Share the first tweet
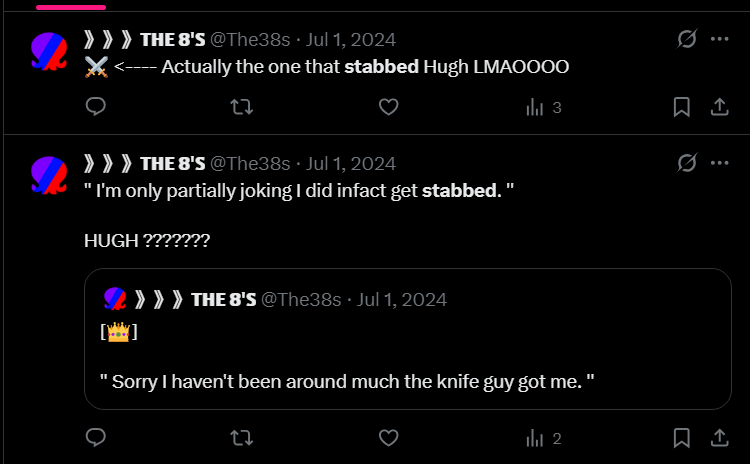 pos(718,107)
